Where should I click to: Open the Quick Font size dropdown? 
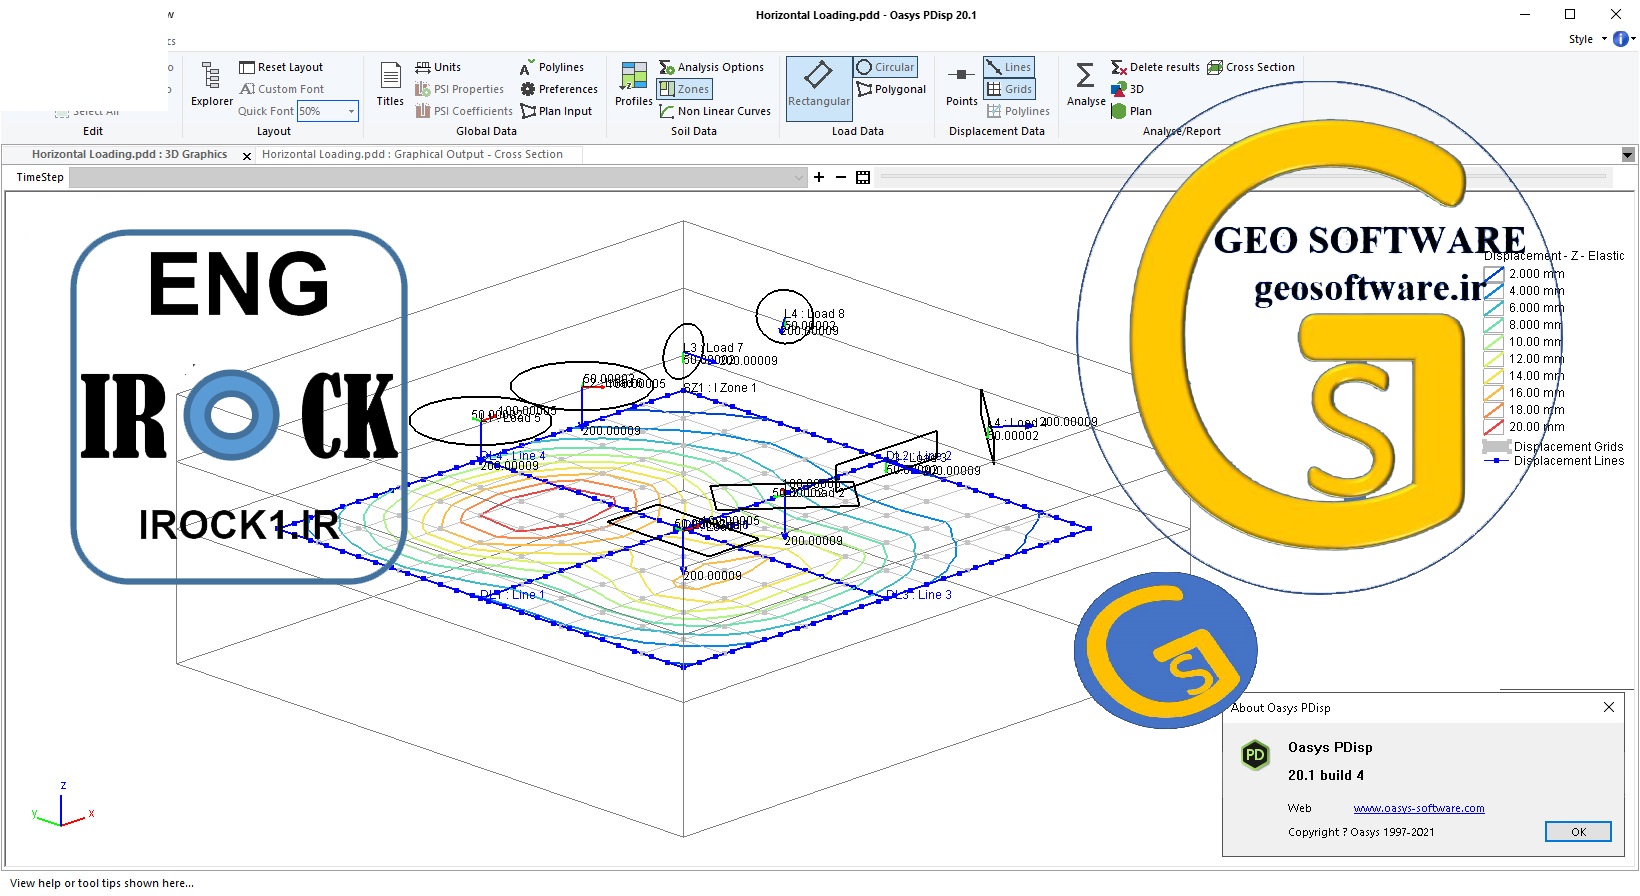pos(351,111)
